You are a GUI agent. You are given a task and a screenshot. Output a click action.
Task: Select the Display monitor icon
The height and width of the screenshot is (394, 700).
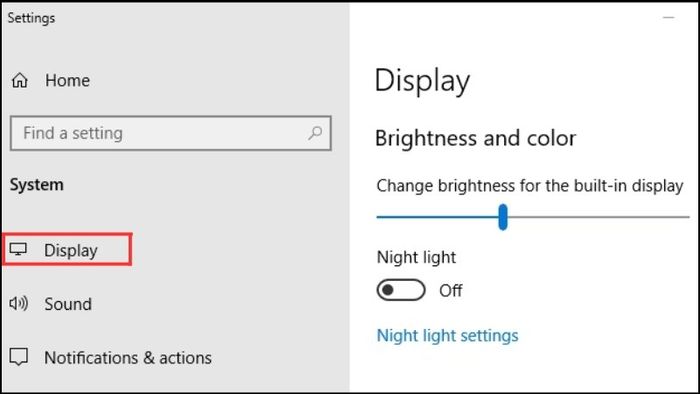(18, 249)
